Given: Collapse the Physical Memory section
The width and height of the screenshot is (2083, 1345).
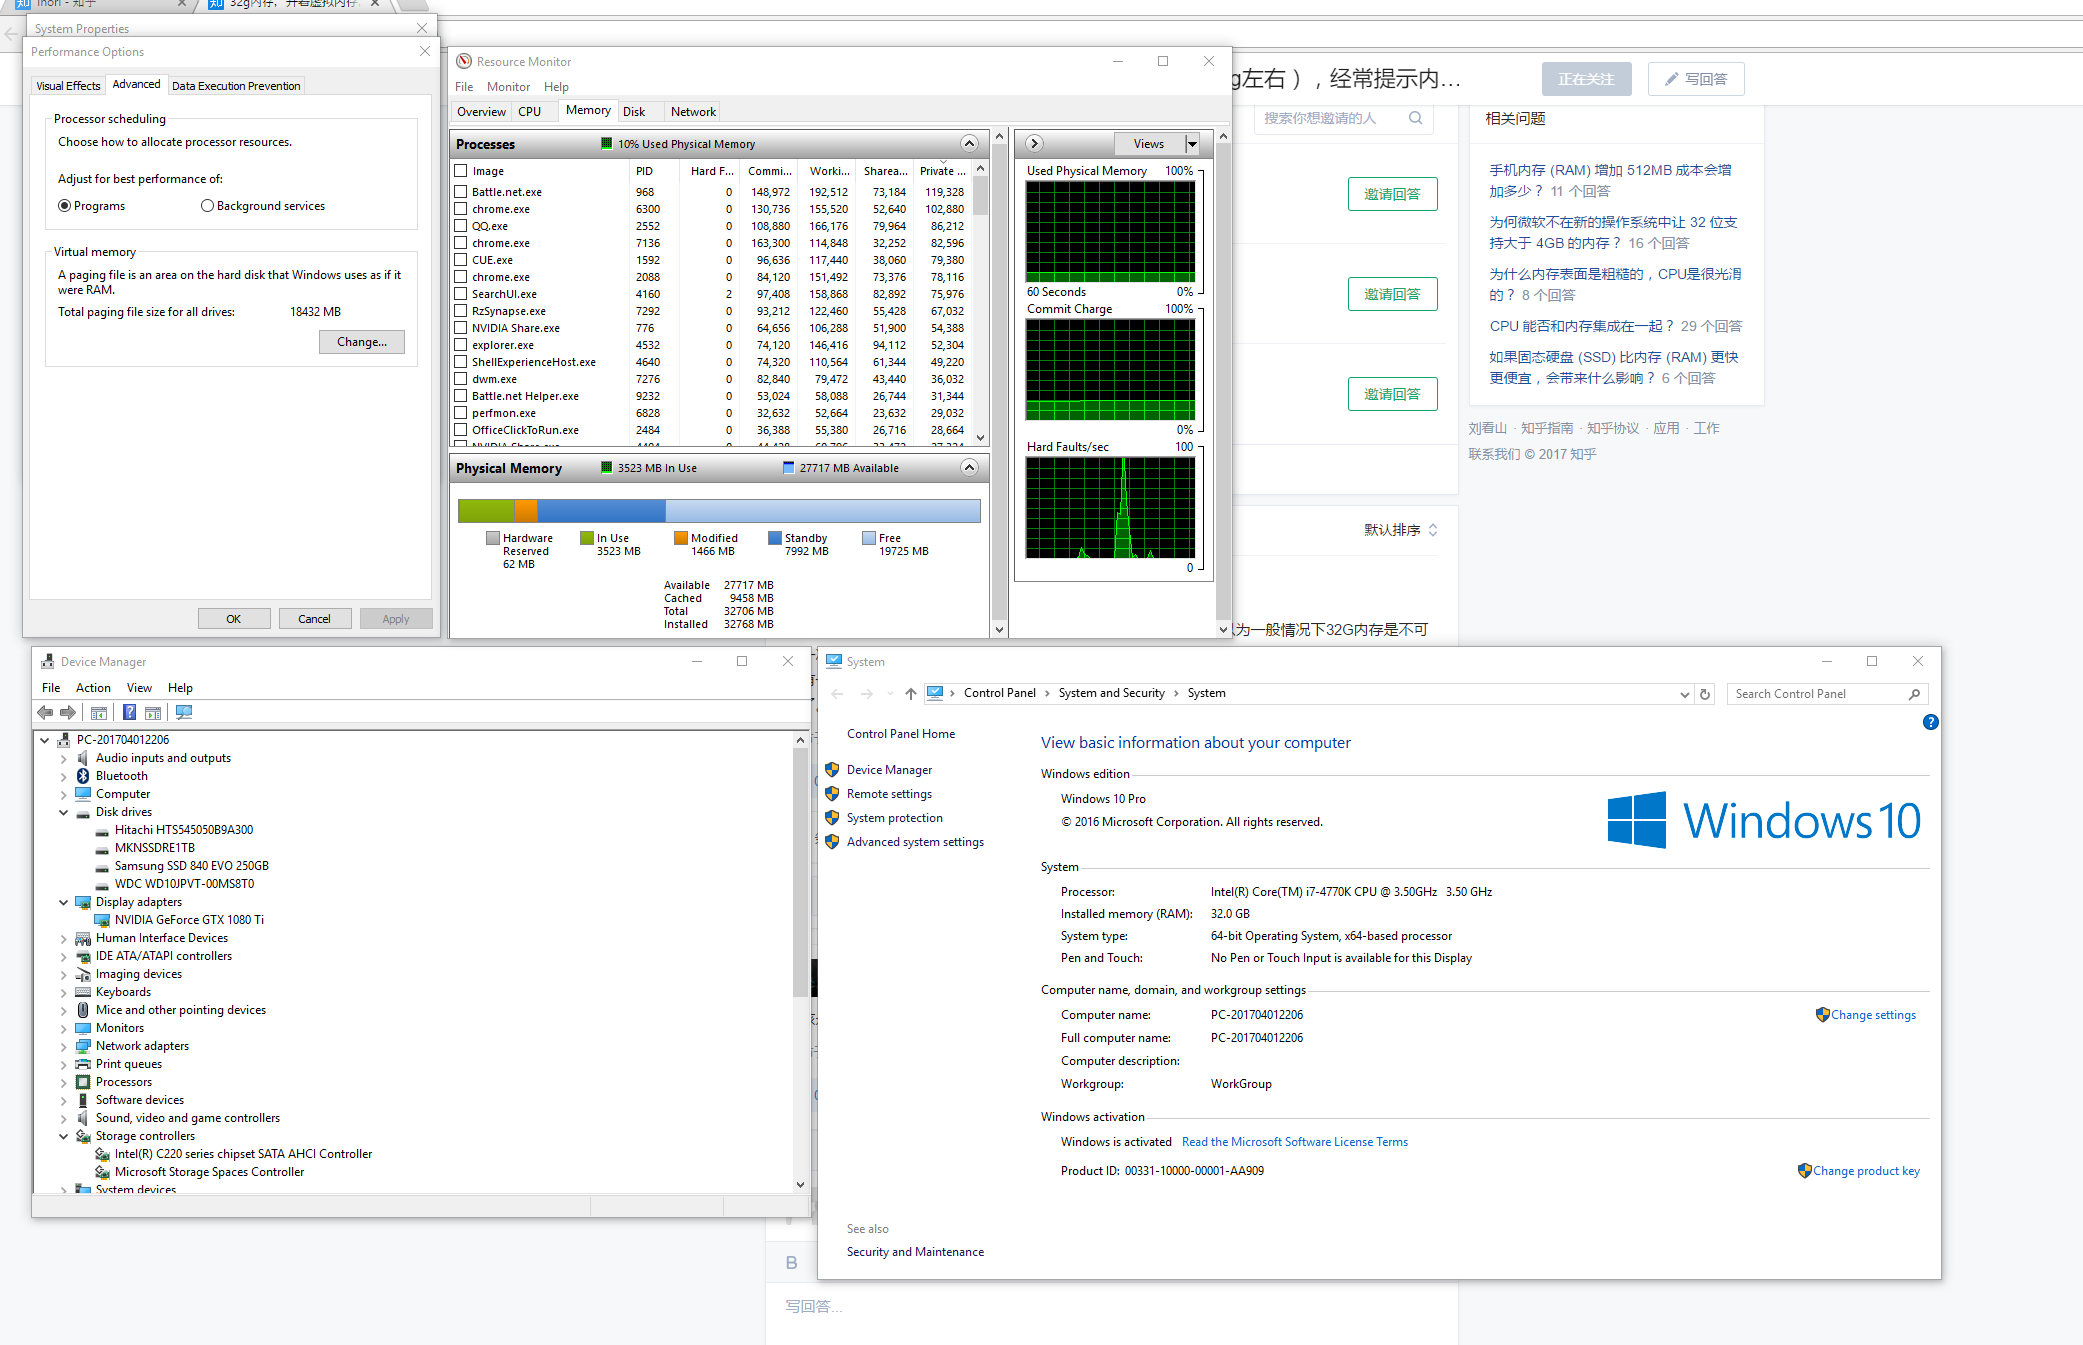Looking at the screenshot, I should click(968, 467).
